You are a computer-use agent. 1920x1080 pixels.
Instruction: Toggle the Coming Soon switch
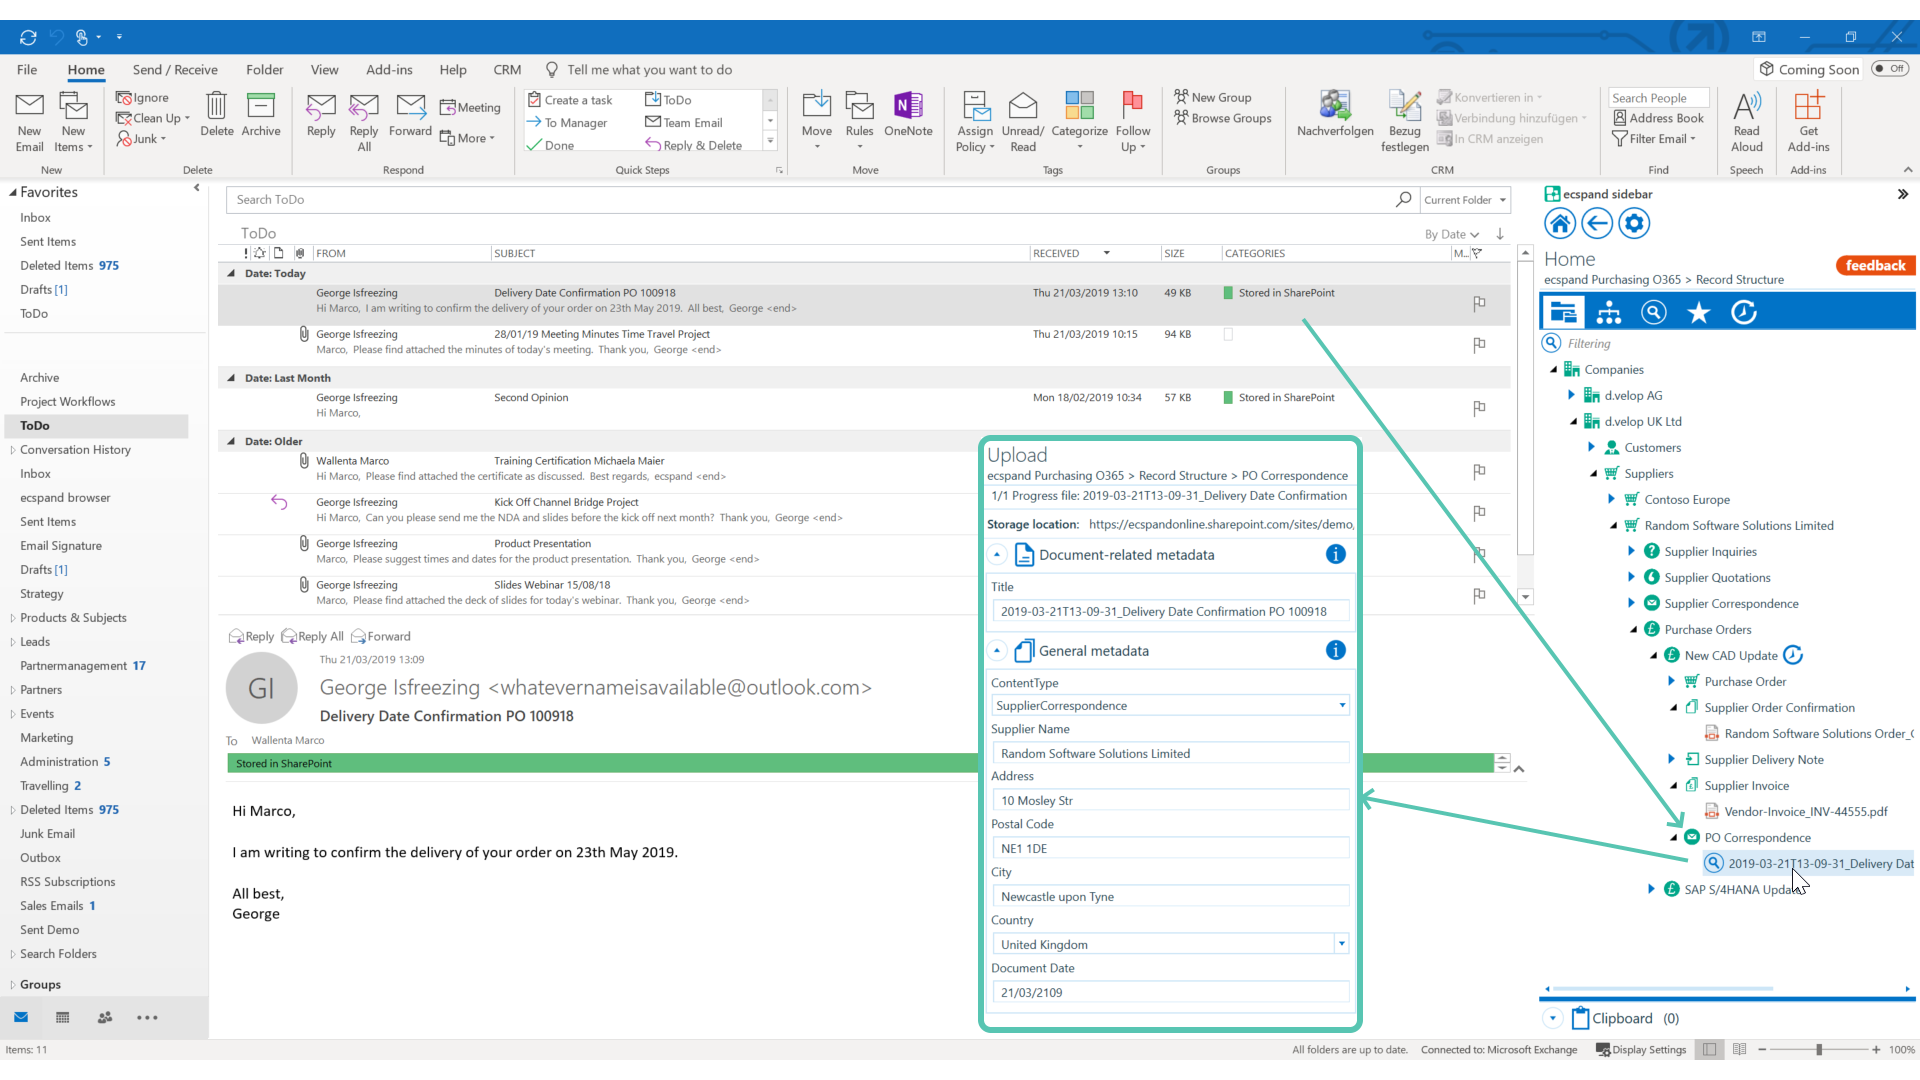(x=1889, y=69)
